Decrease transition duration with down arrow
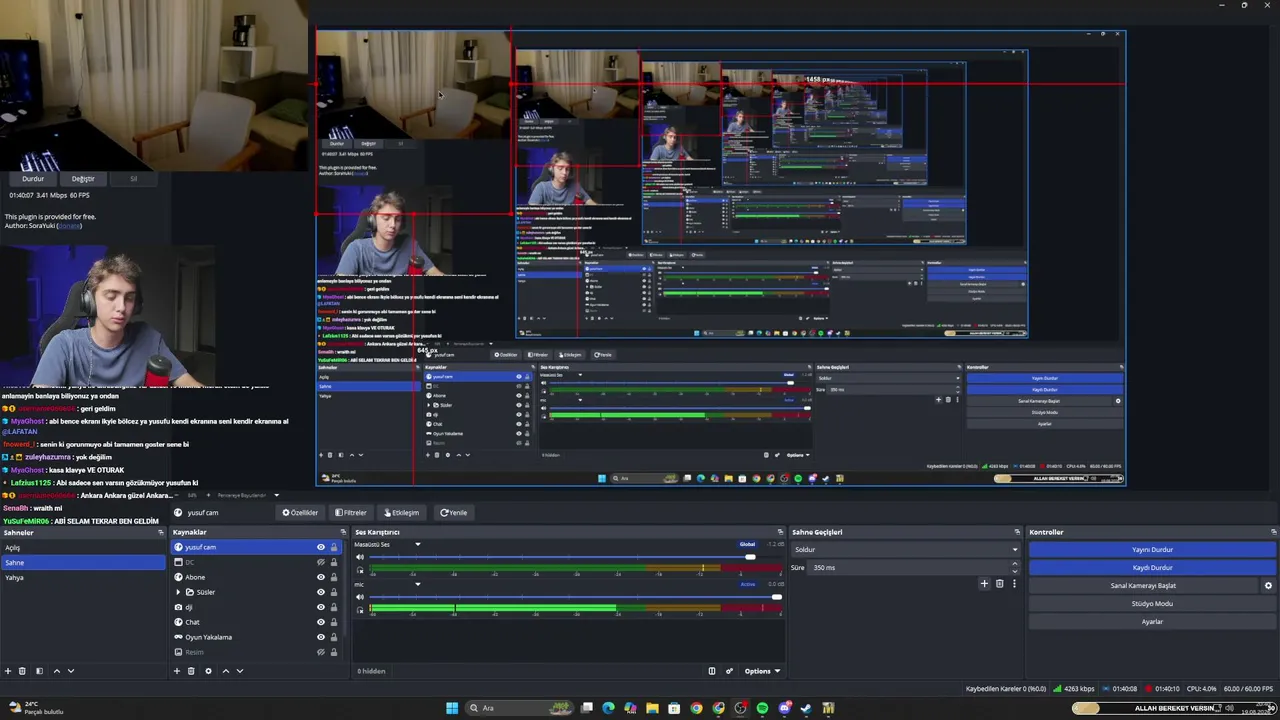The image size is (1280, 720). [1014, 571]
